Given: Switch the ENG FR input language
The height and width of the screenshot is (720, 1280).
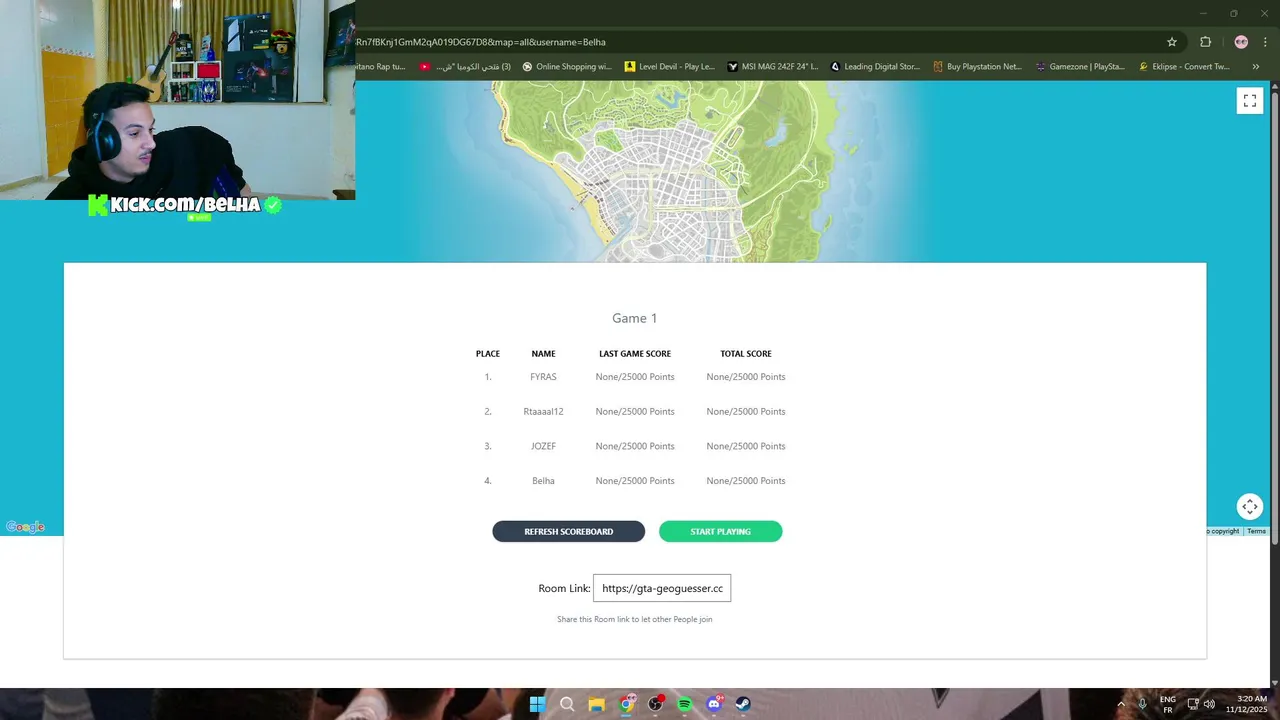Looking at the screenshot, I should pyautogui.click(x=1167, y=704).
